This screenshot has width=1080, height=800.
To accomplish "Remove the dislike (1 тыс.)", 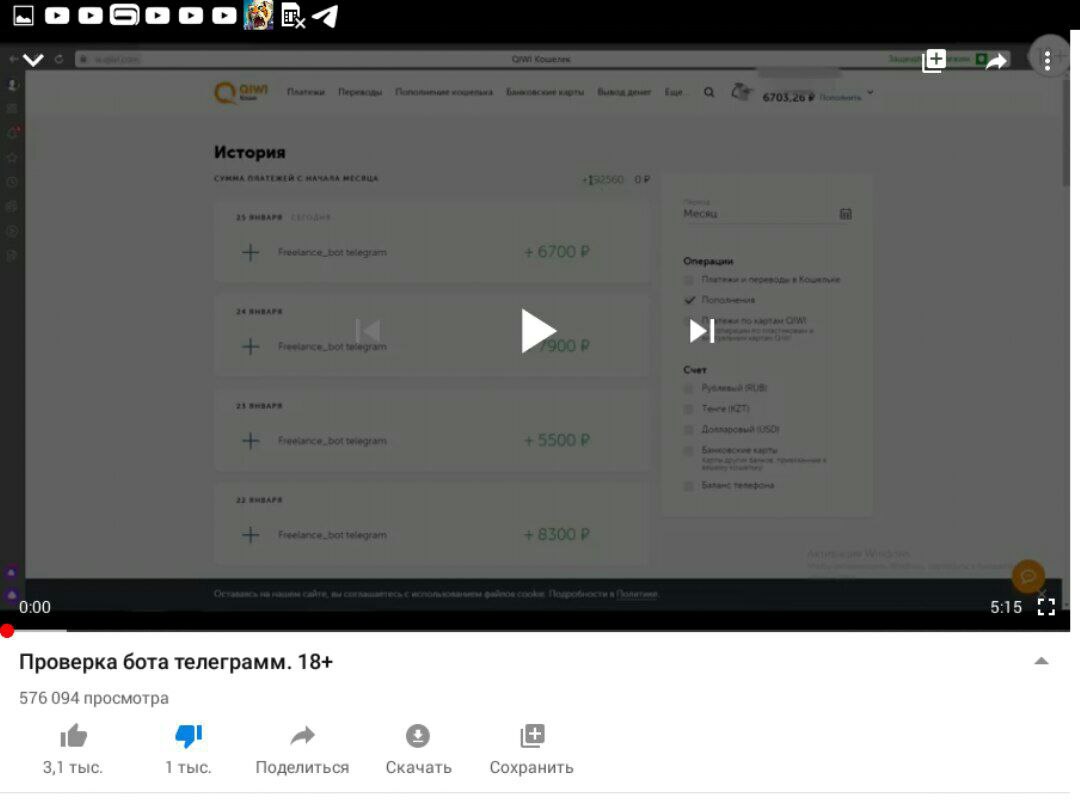I will (x=188, y=749).
